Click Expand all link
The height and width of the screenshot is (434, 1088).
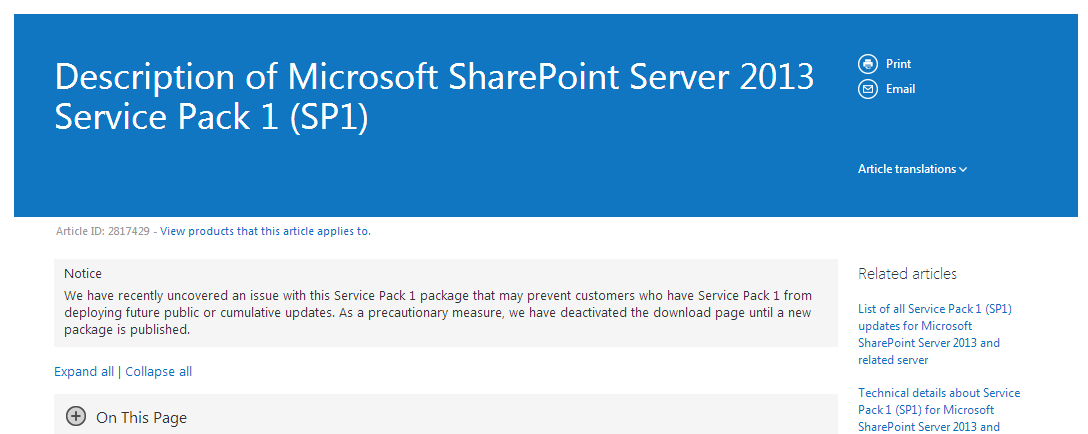tap(84, 372)
